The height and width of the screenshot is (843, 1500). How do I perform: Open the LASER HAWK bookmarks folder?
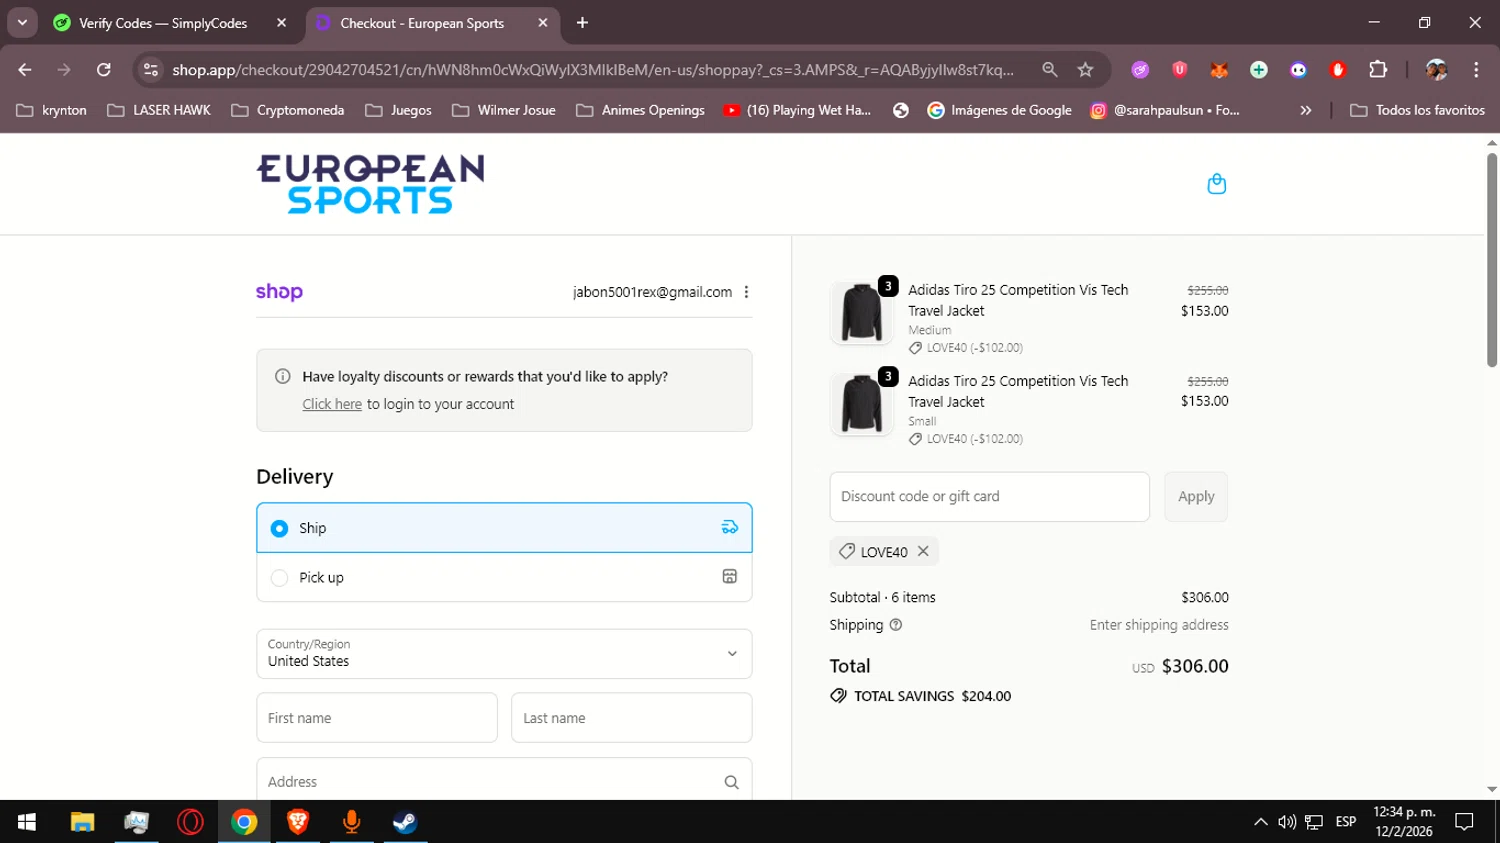click(x=159, y=110)
